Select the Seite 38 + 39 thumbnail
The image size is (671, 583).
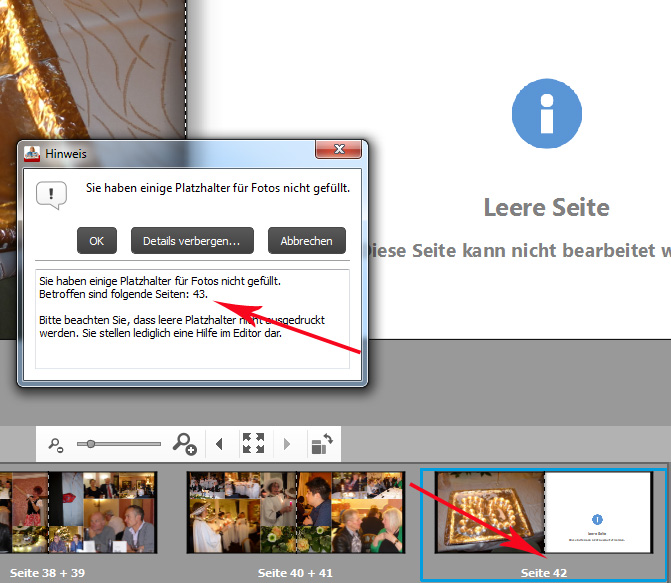[78, 512]
